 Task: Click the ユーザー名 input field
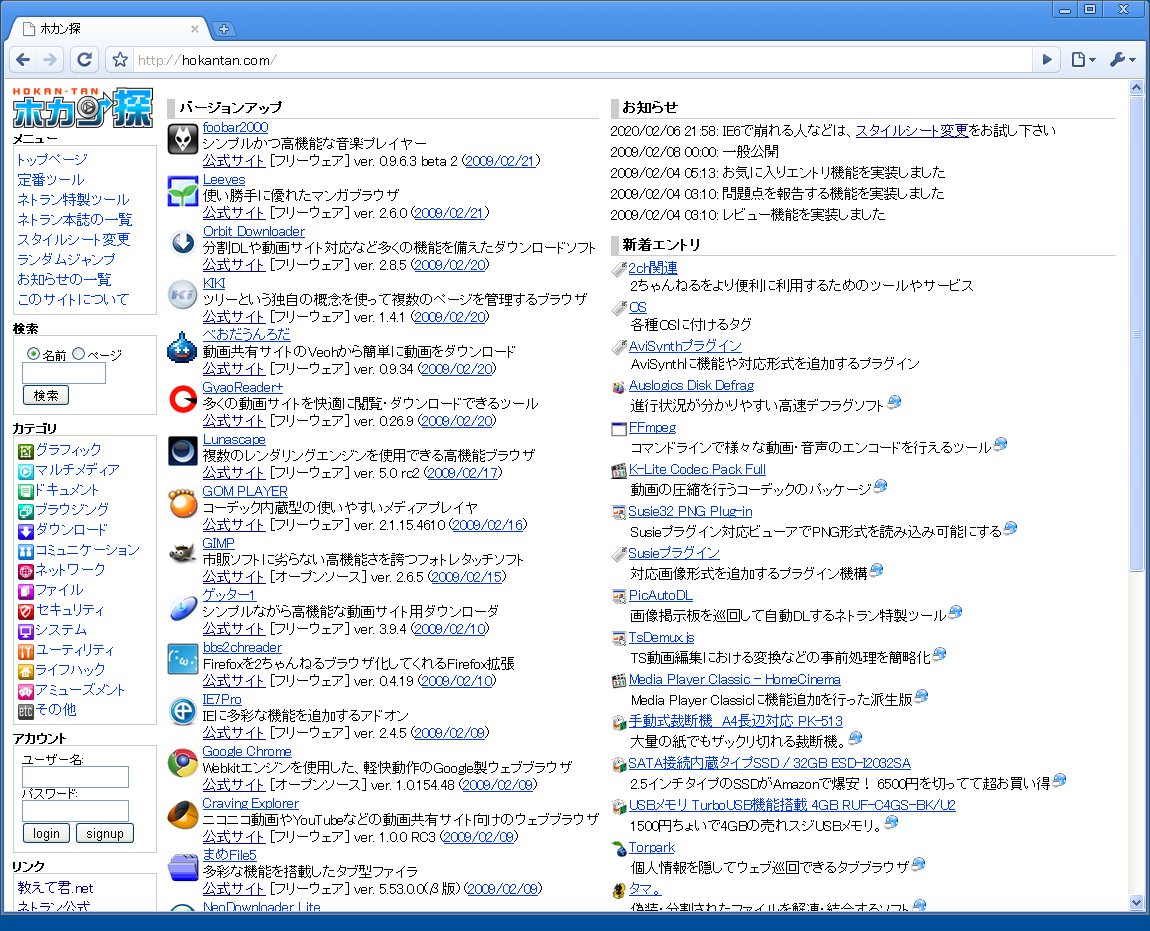(x=76, y=777)
